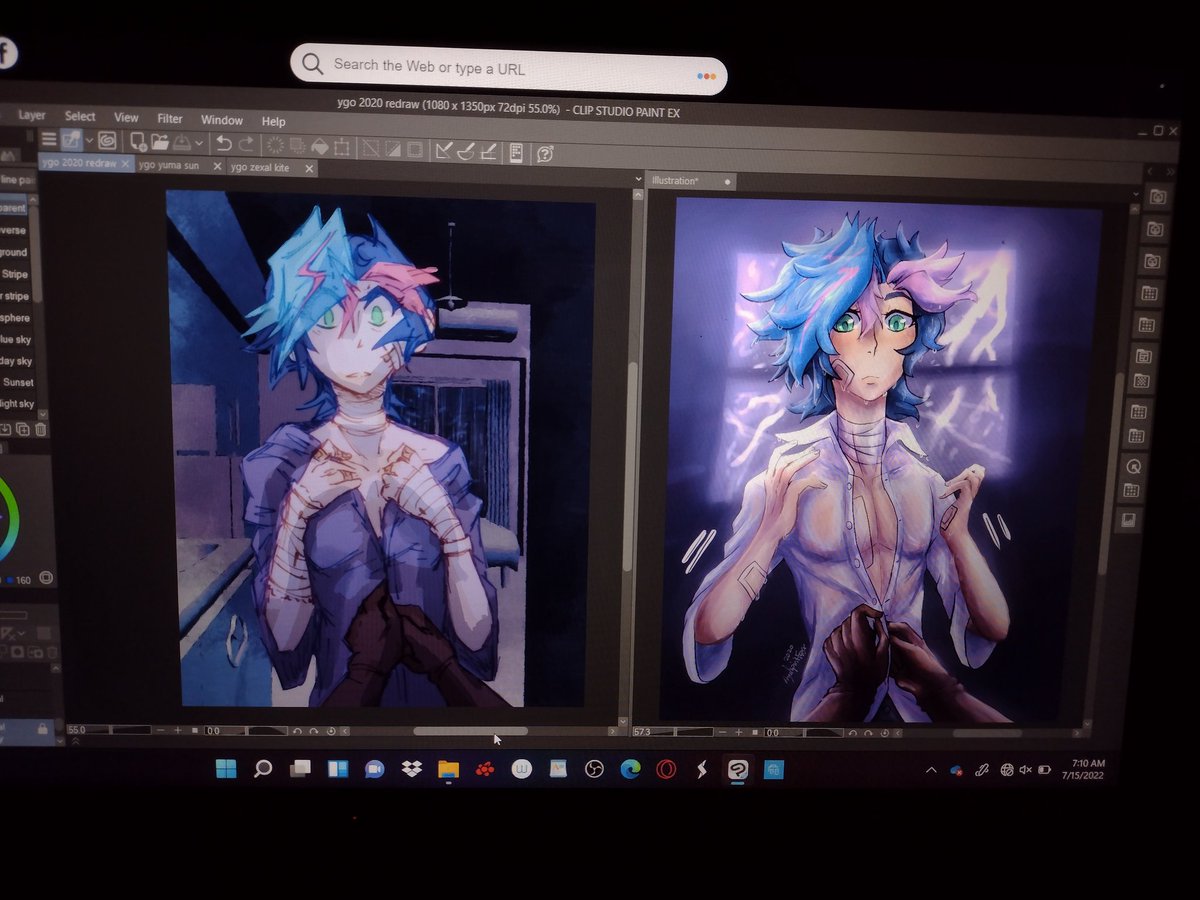The image size is (1200, 900).
Task: Open the CLIP STUDIO swirl icon
Action: tap(107, 140)
